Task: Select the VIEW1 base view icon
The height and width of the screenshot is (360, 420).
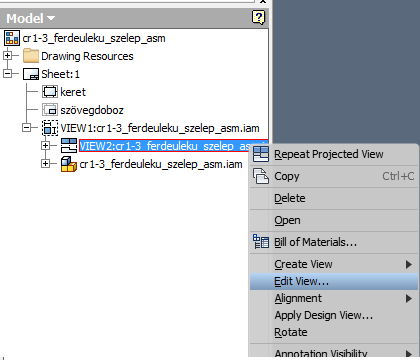Action: [x=50, y=128]
